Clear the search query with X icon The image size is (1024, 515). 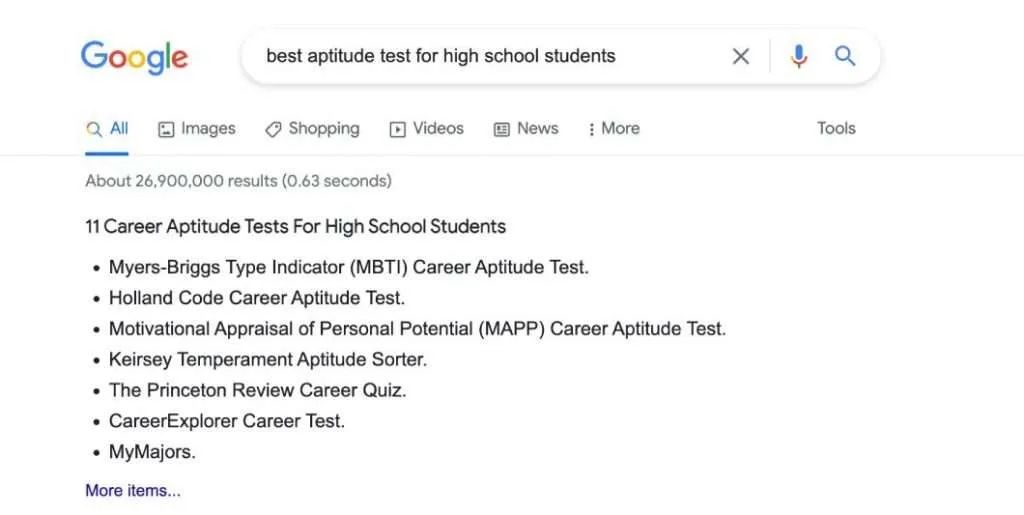(741, 56)
